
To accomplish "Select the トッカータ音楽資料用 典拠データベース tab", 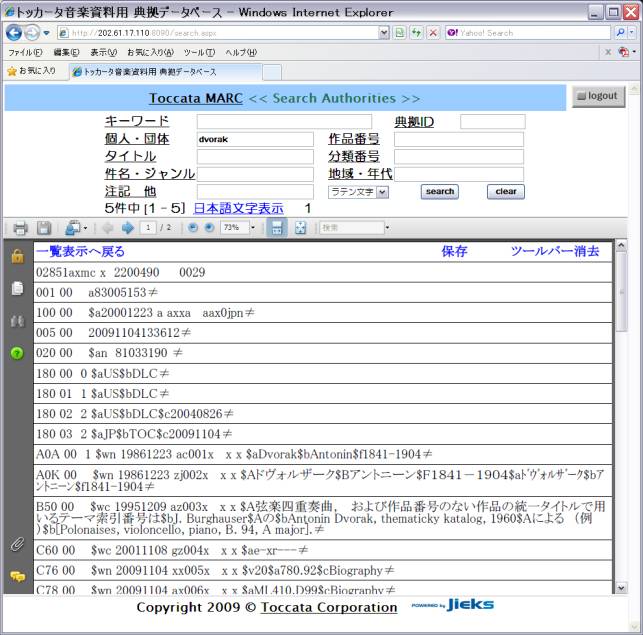I will (165, 72).
